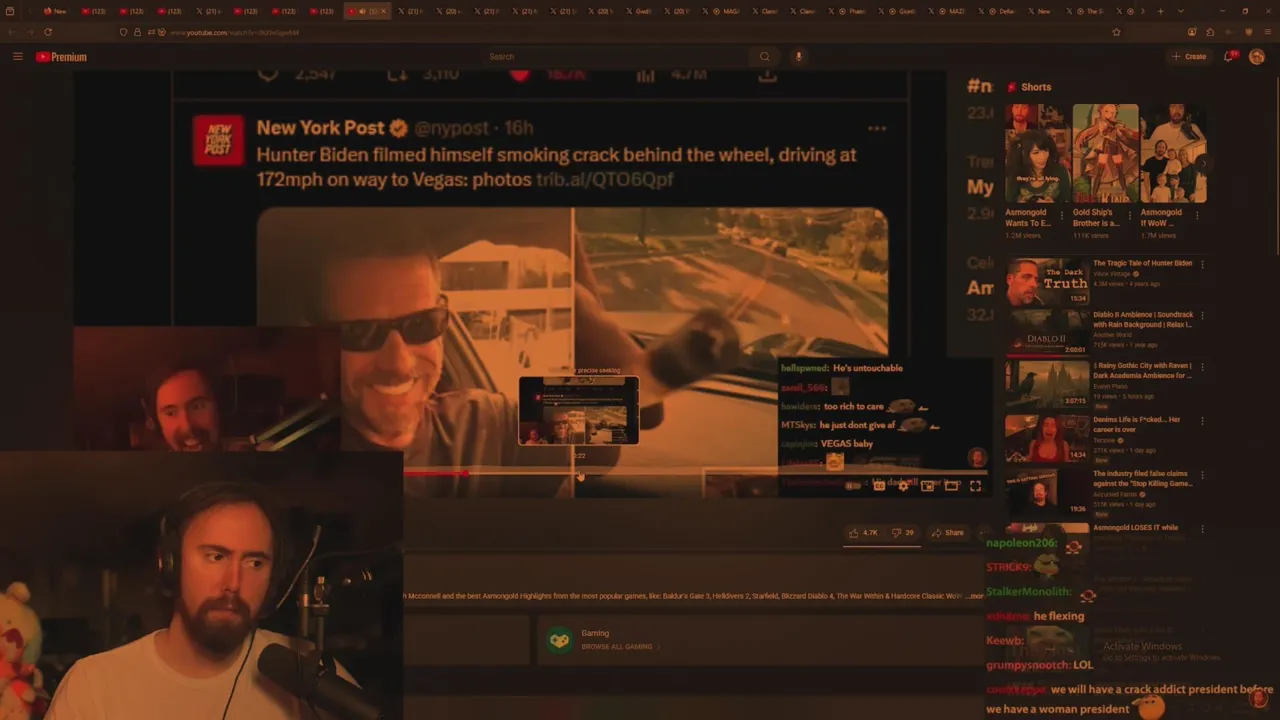
Task: Open options for 'The Tragic Tale of Hunter Biden'
Action: [x=1202, y=264]
